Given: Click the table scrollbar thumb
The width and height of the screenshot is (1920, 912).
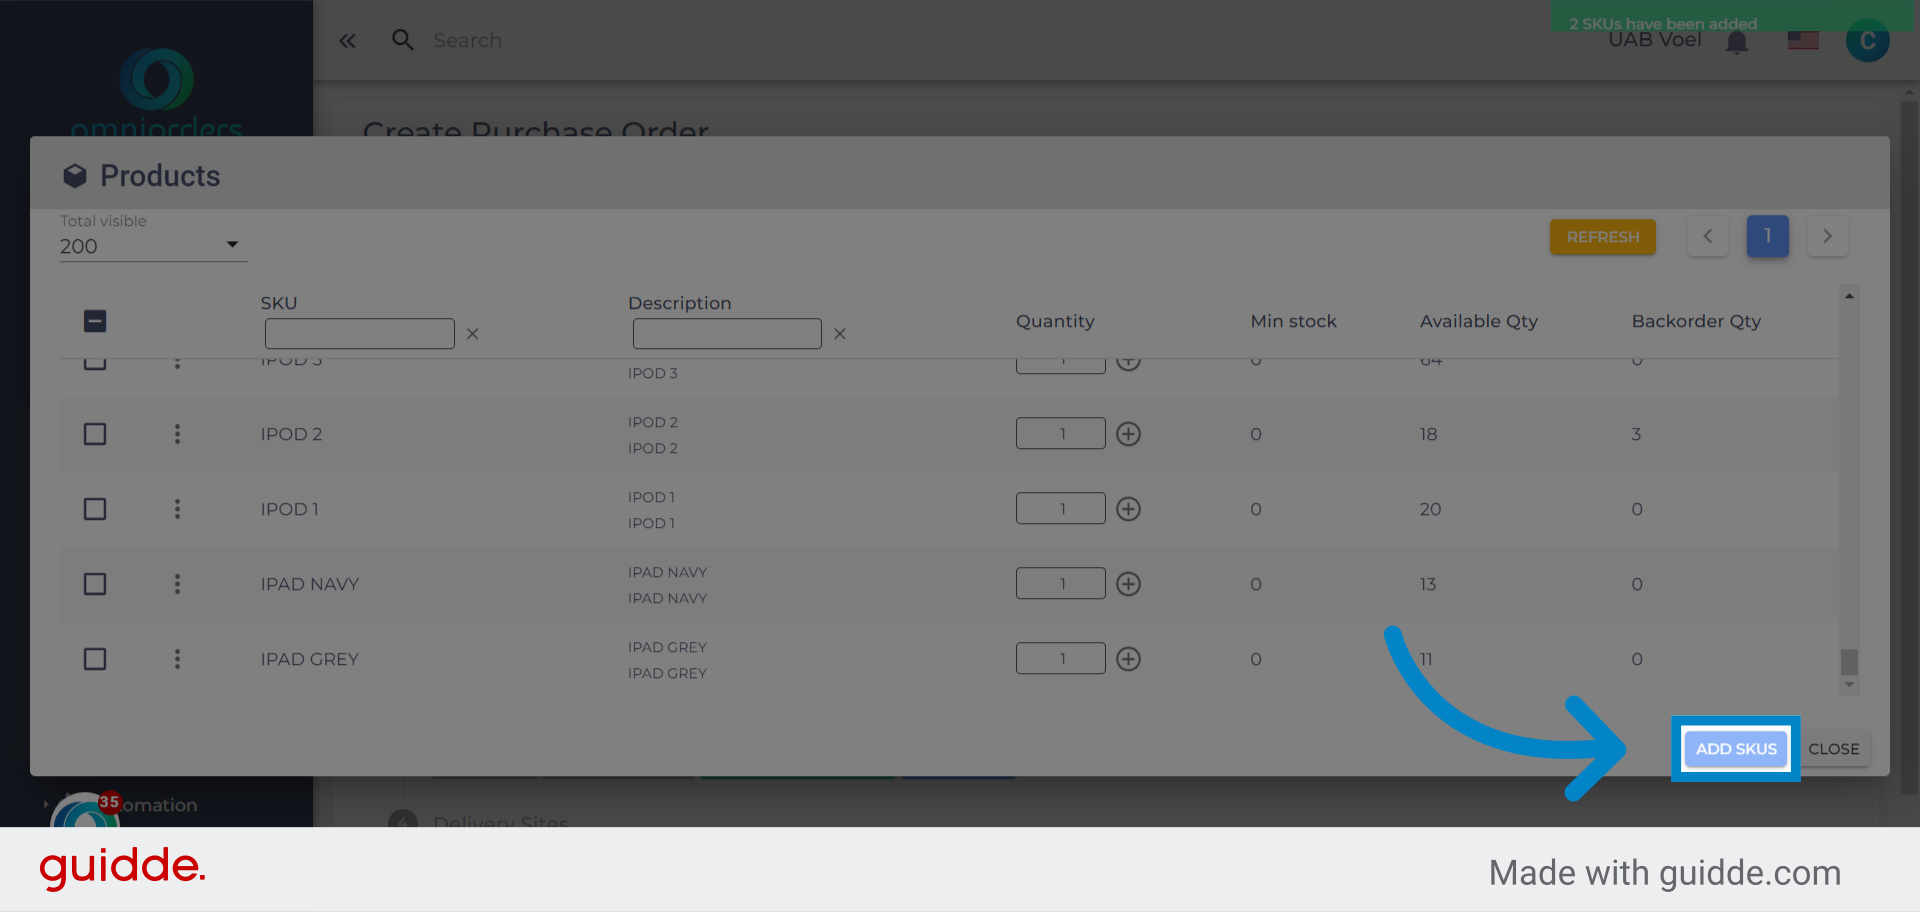Looking at the screenshot, I should (x=1849, y=662).
